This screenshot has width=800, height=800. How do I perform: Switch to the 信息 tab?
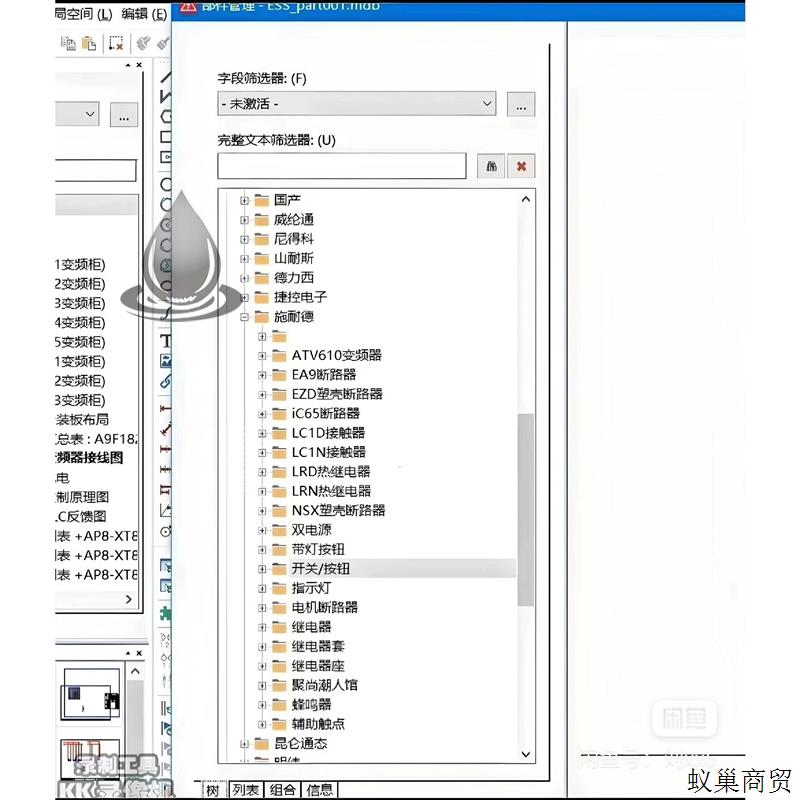pyautogui.click(x=319, y=790)
